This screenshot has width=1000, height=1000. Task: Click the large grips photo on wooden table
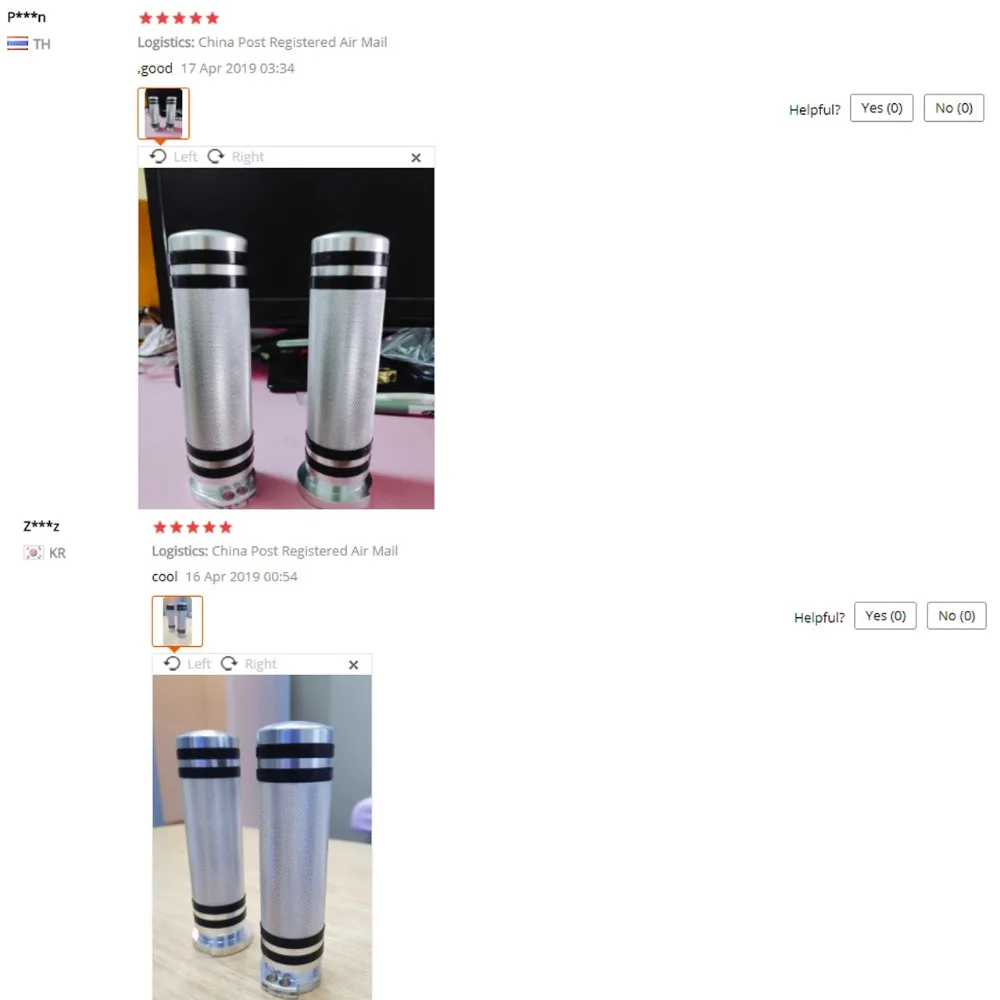262,837
